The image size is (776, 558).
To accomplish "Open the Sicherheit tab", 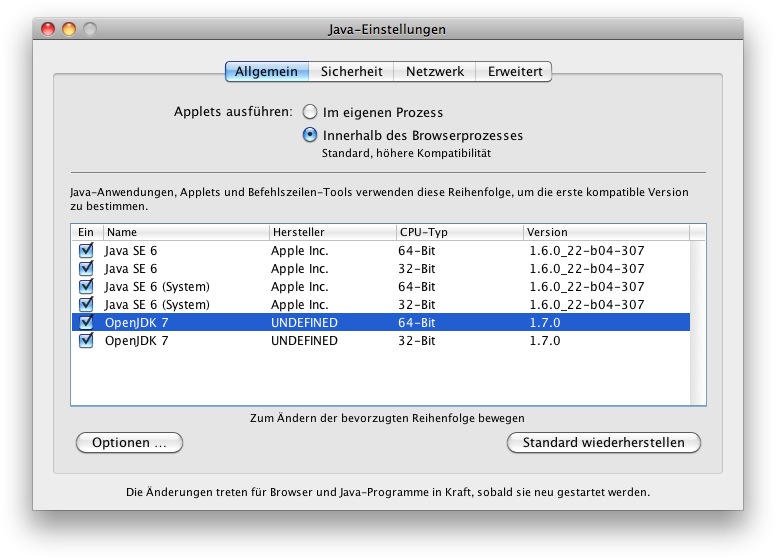I will [351, 71].
